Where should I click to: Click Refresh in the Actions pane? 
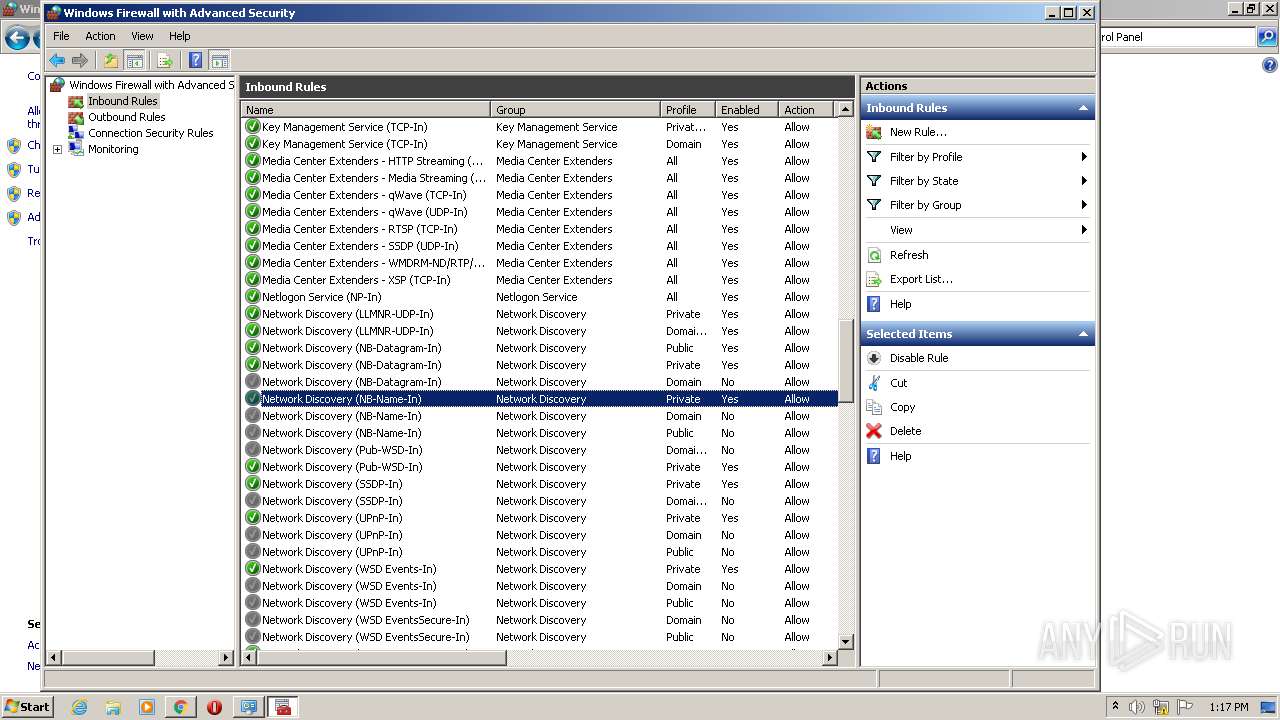tap(909, 255)
